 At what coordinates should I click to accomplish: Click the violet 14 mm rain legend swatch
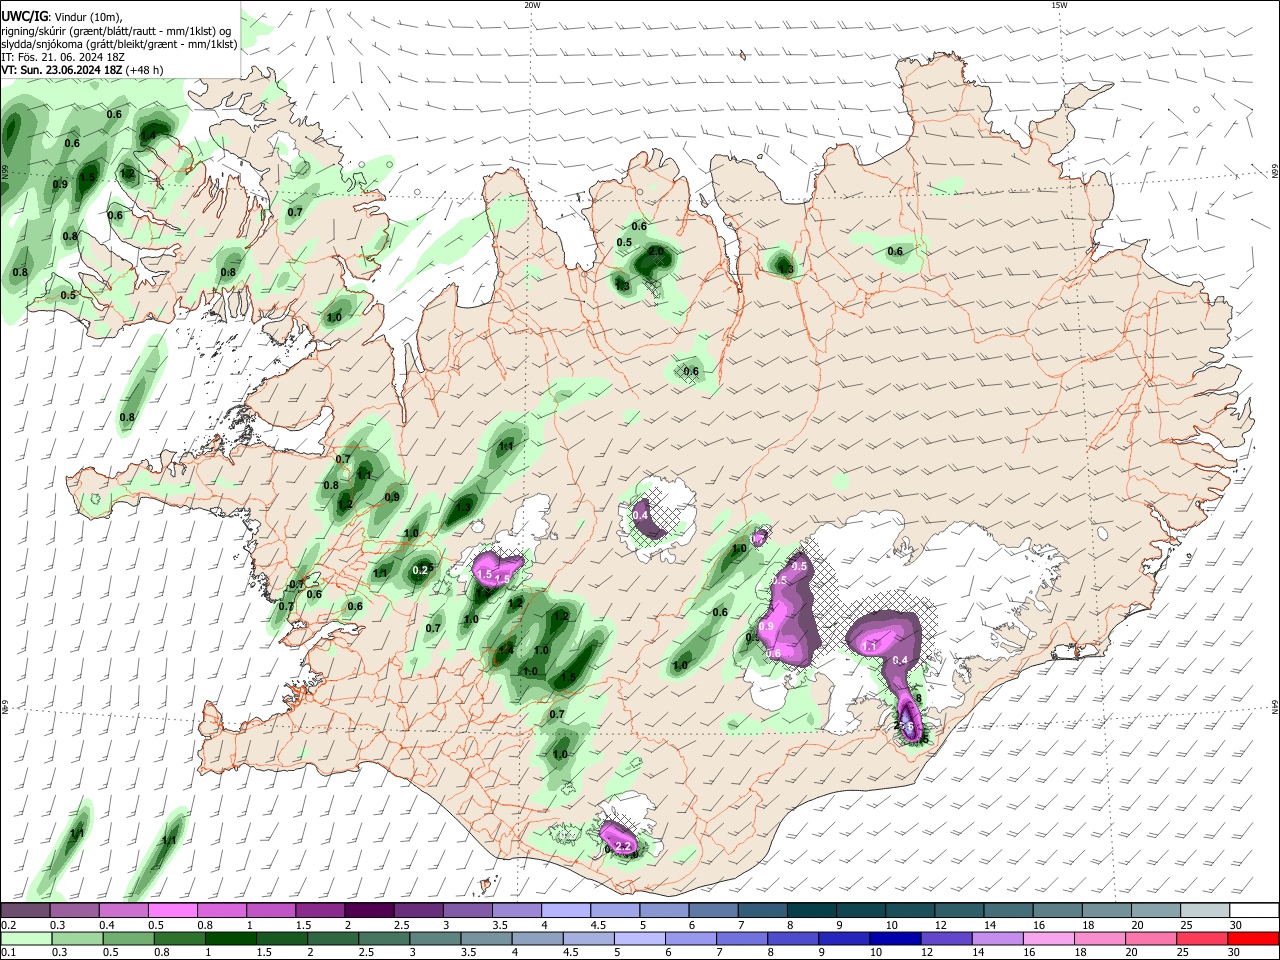[998, 939]
